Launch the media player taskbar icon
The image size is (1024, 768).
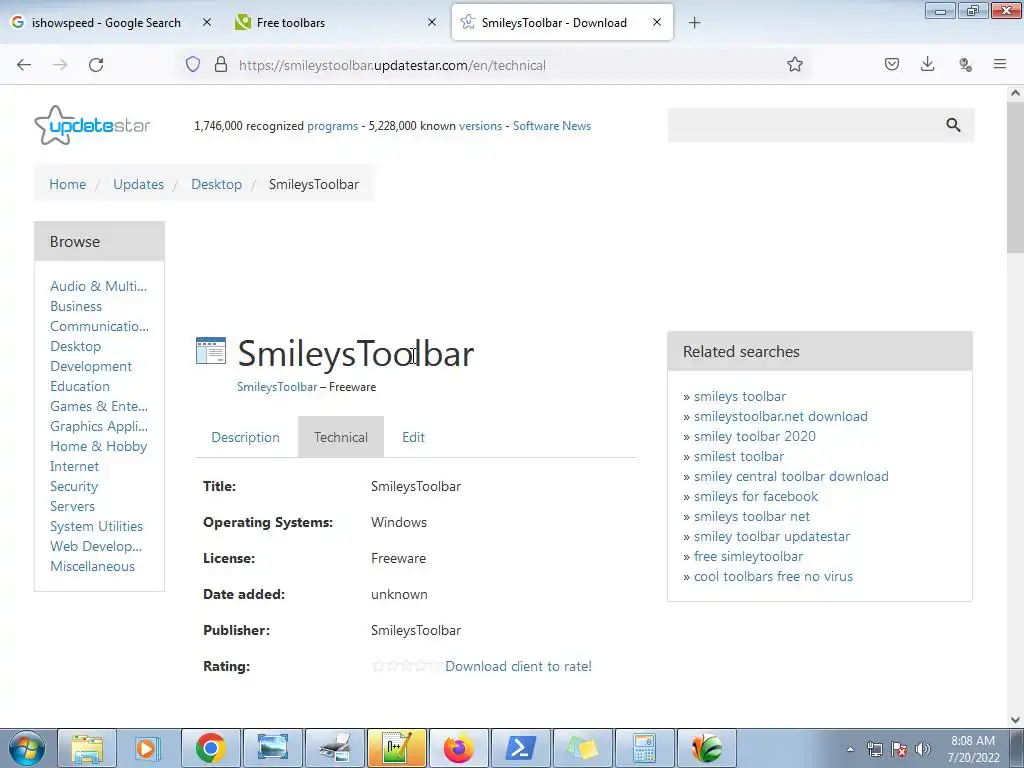tap(148, 748)
